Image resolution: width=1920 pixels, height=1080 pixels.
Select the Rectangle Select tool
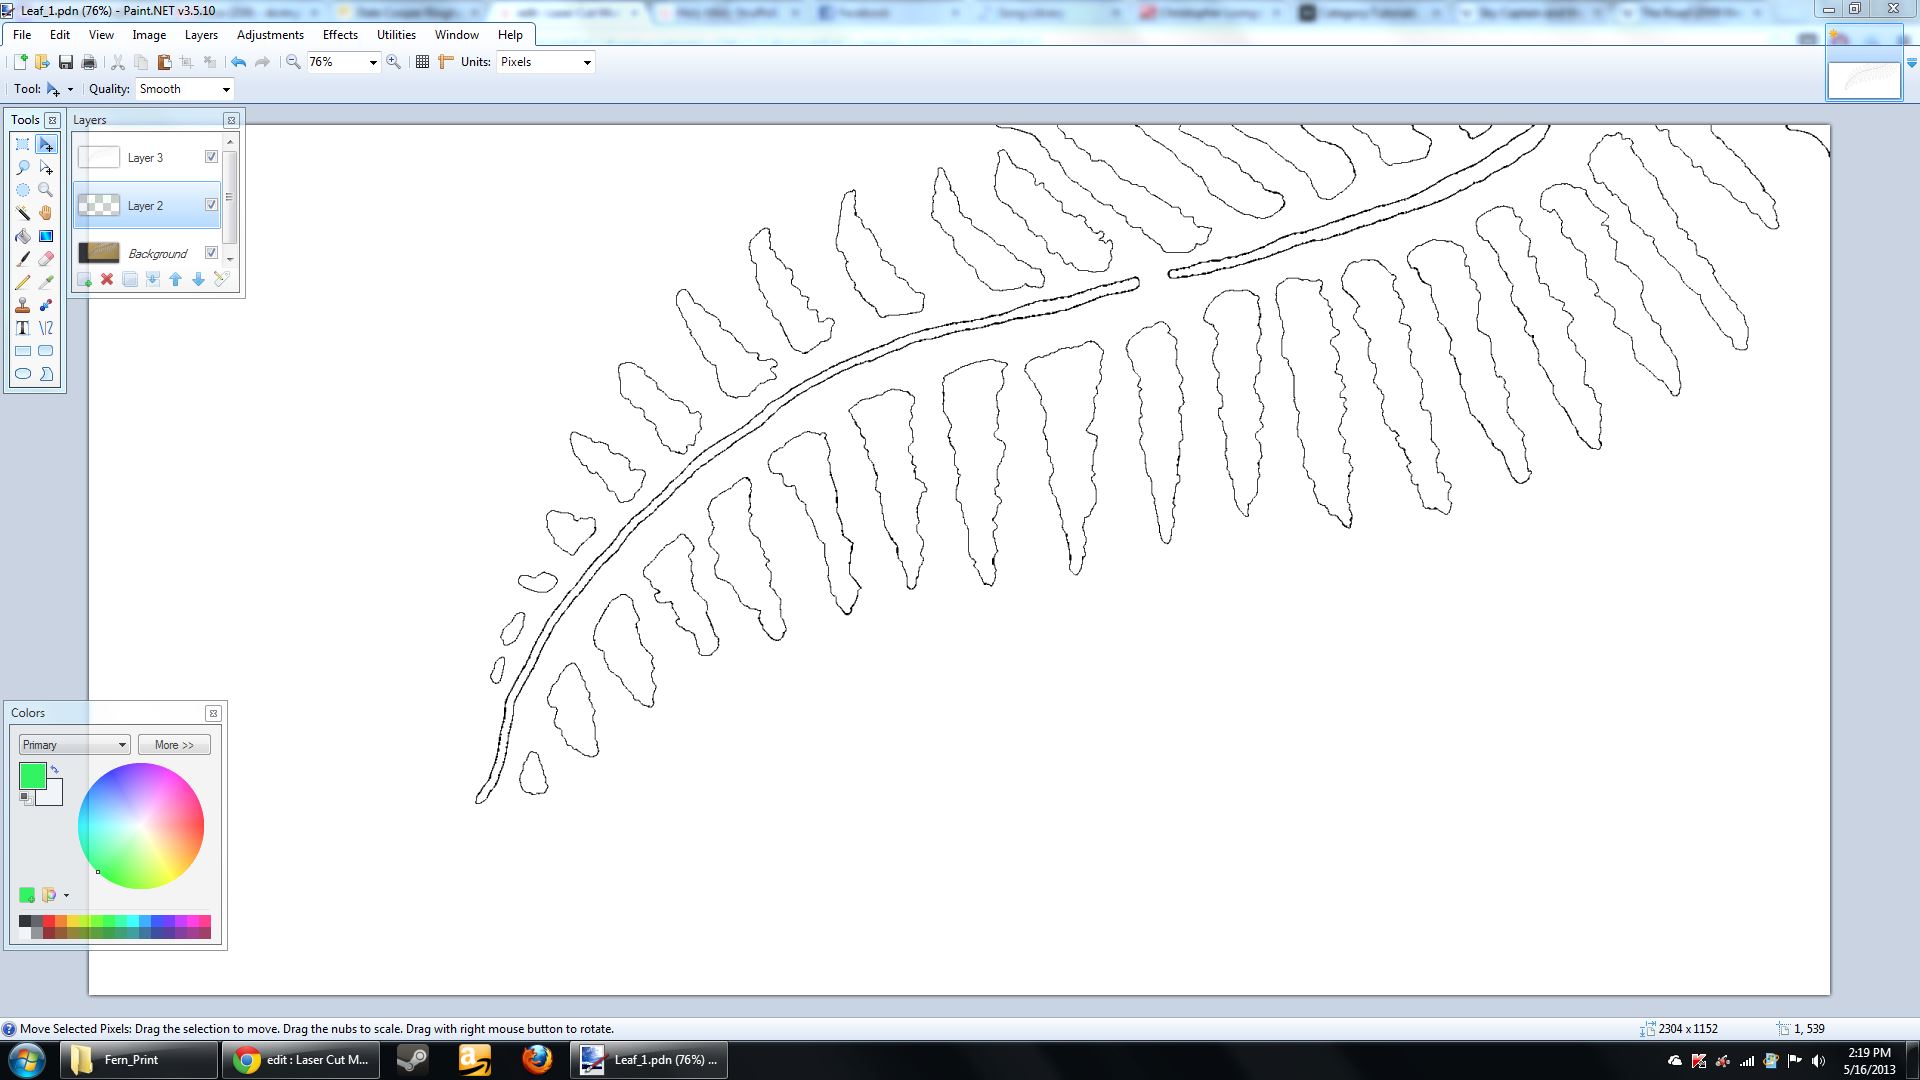pyautogui.click(x=23, y=144)
